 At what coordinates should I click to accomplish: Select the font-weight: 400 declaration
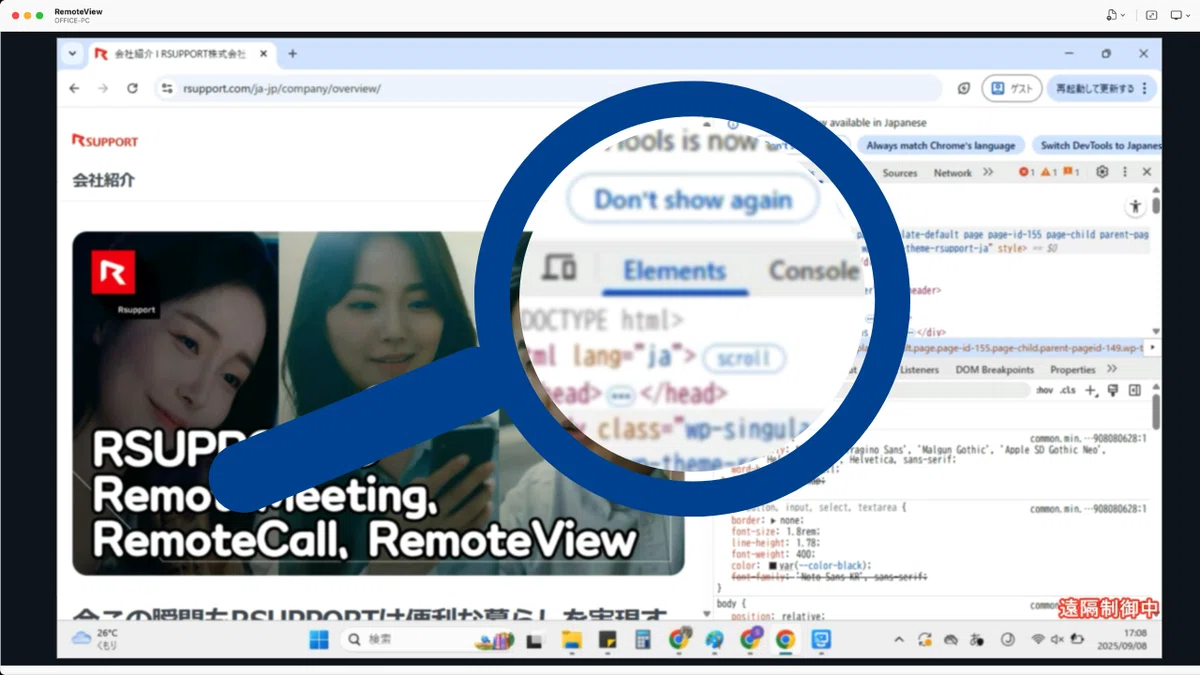[773, 554]
